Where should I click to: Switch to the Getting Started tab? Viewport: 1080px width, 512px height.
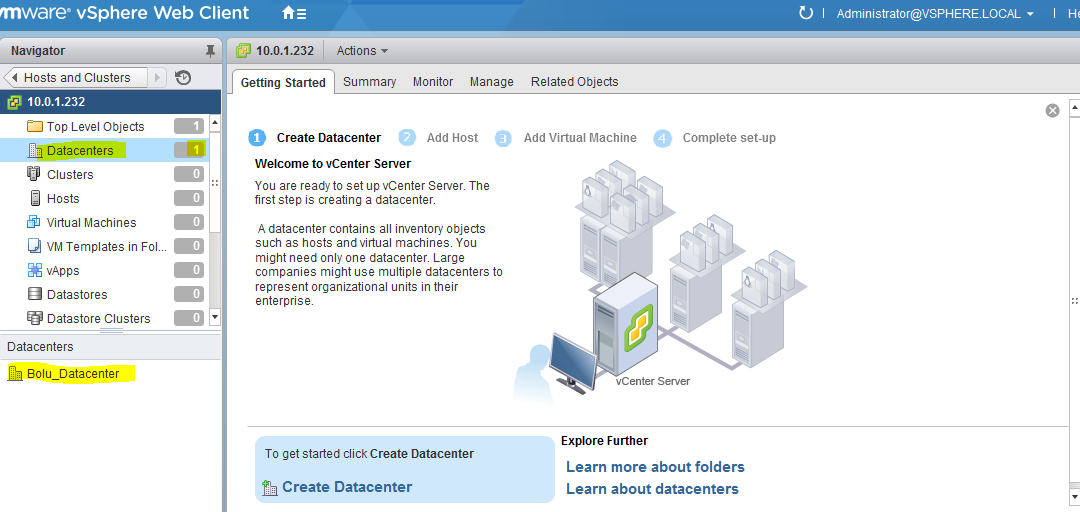[x=283, y=82]
